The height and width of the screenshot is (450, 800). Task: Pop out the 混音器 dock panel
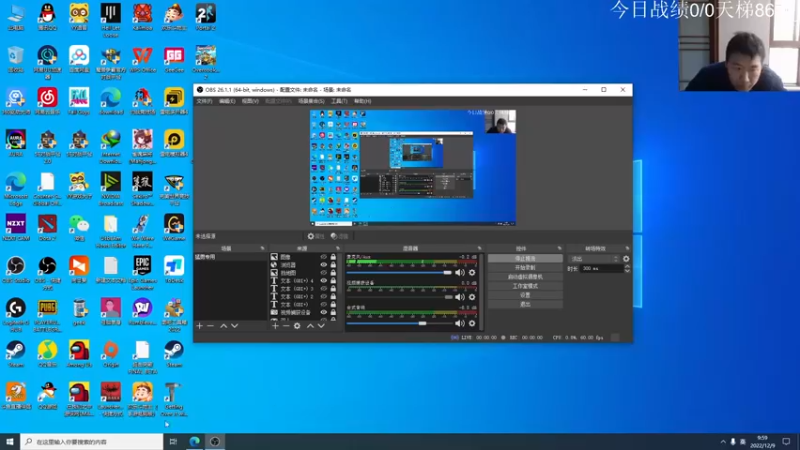click(479, 248)
